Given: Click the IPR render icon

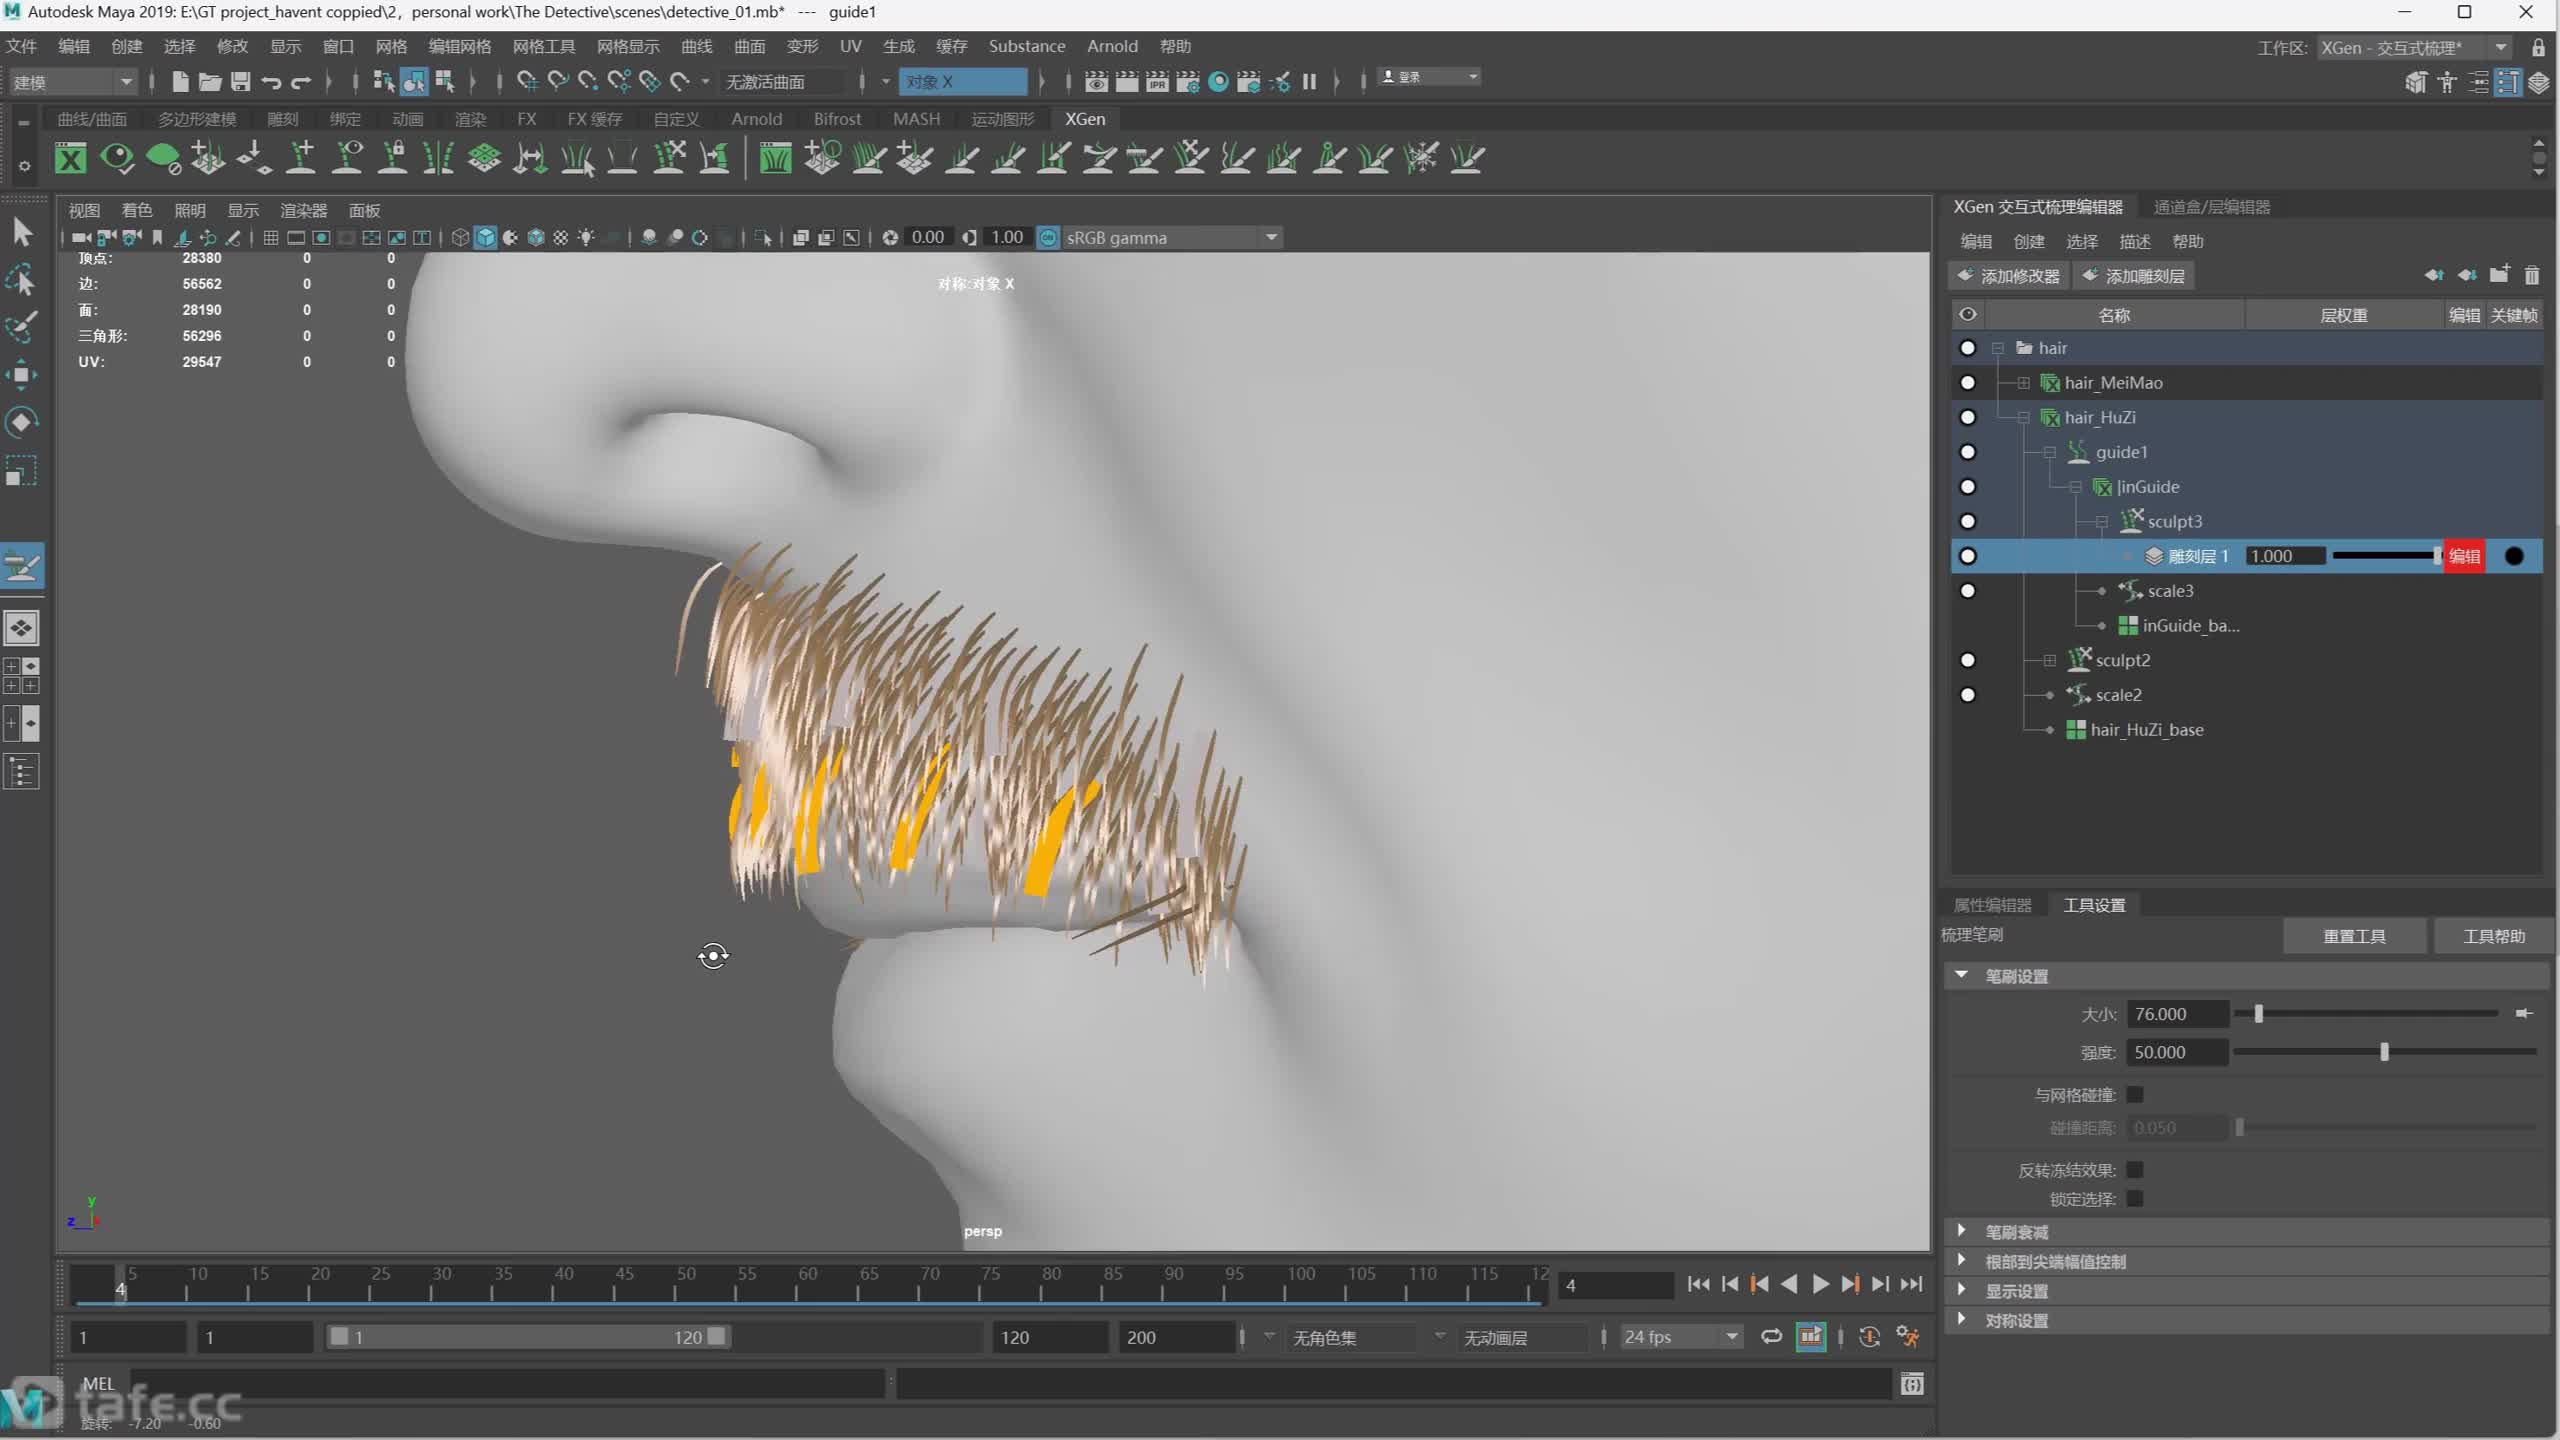Looking at the screenshot, I should (1157, 81).
